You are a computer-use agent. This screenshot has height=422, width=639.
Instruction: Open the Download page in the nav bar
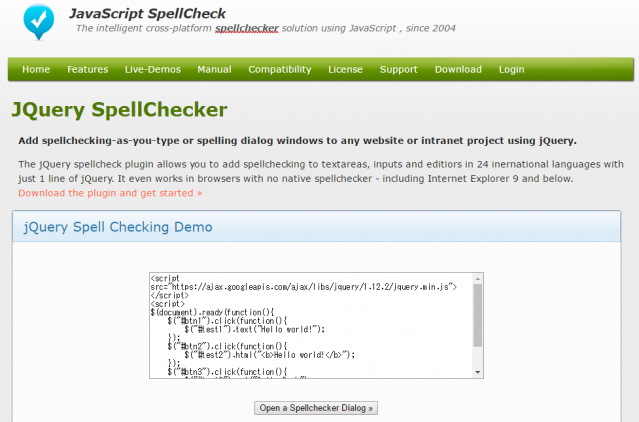point(458,70)
